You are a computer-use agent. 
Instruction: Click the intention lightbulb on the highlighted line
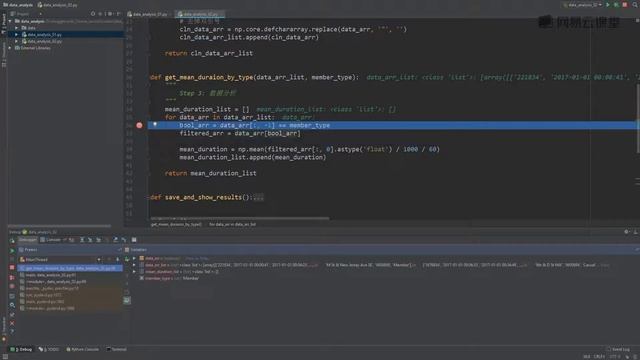[155, 124]
